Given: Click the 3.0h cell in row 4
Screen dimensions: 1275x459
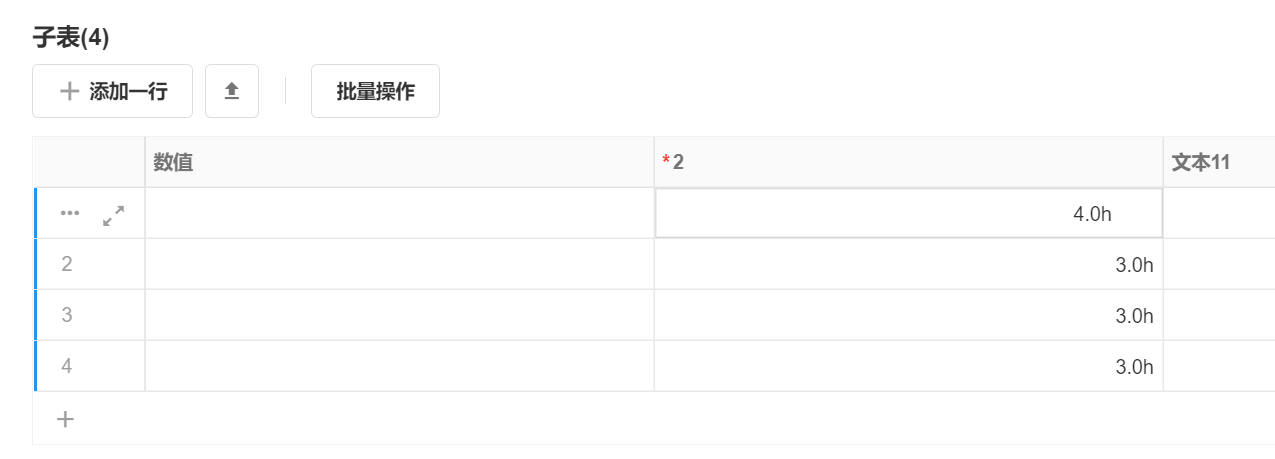Looking at the screenshot, I should 908,366.
